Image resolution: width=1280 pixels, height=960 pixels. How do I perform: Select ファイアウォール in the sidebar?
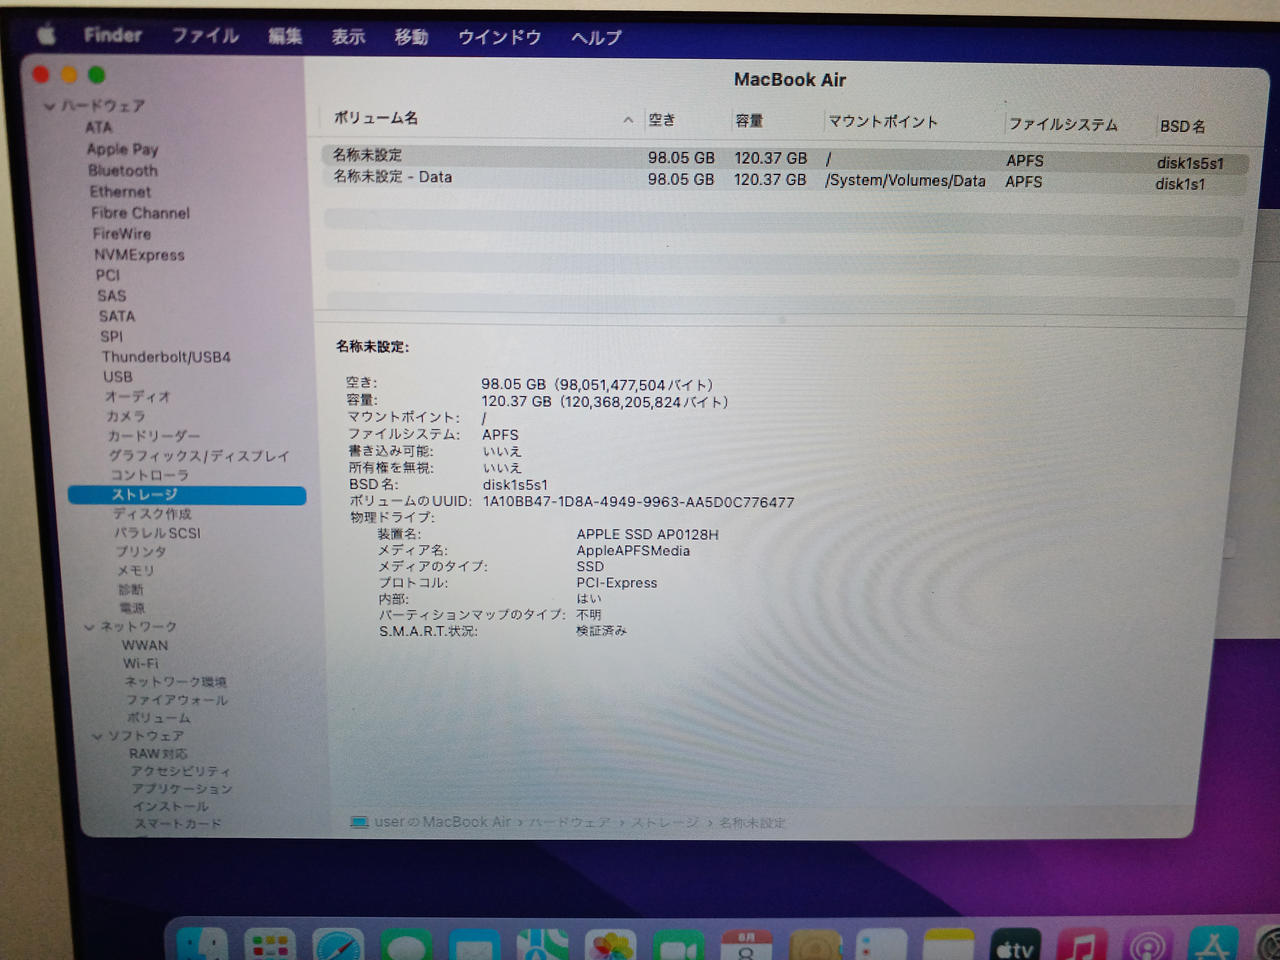pos(177,700)
